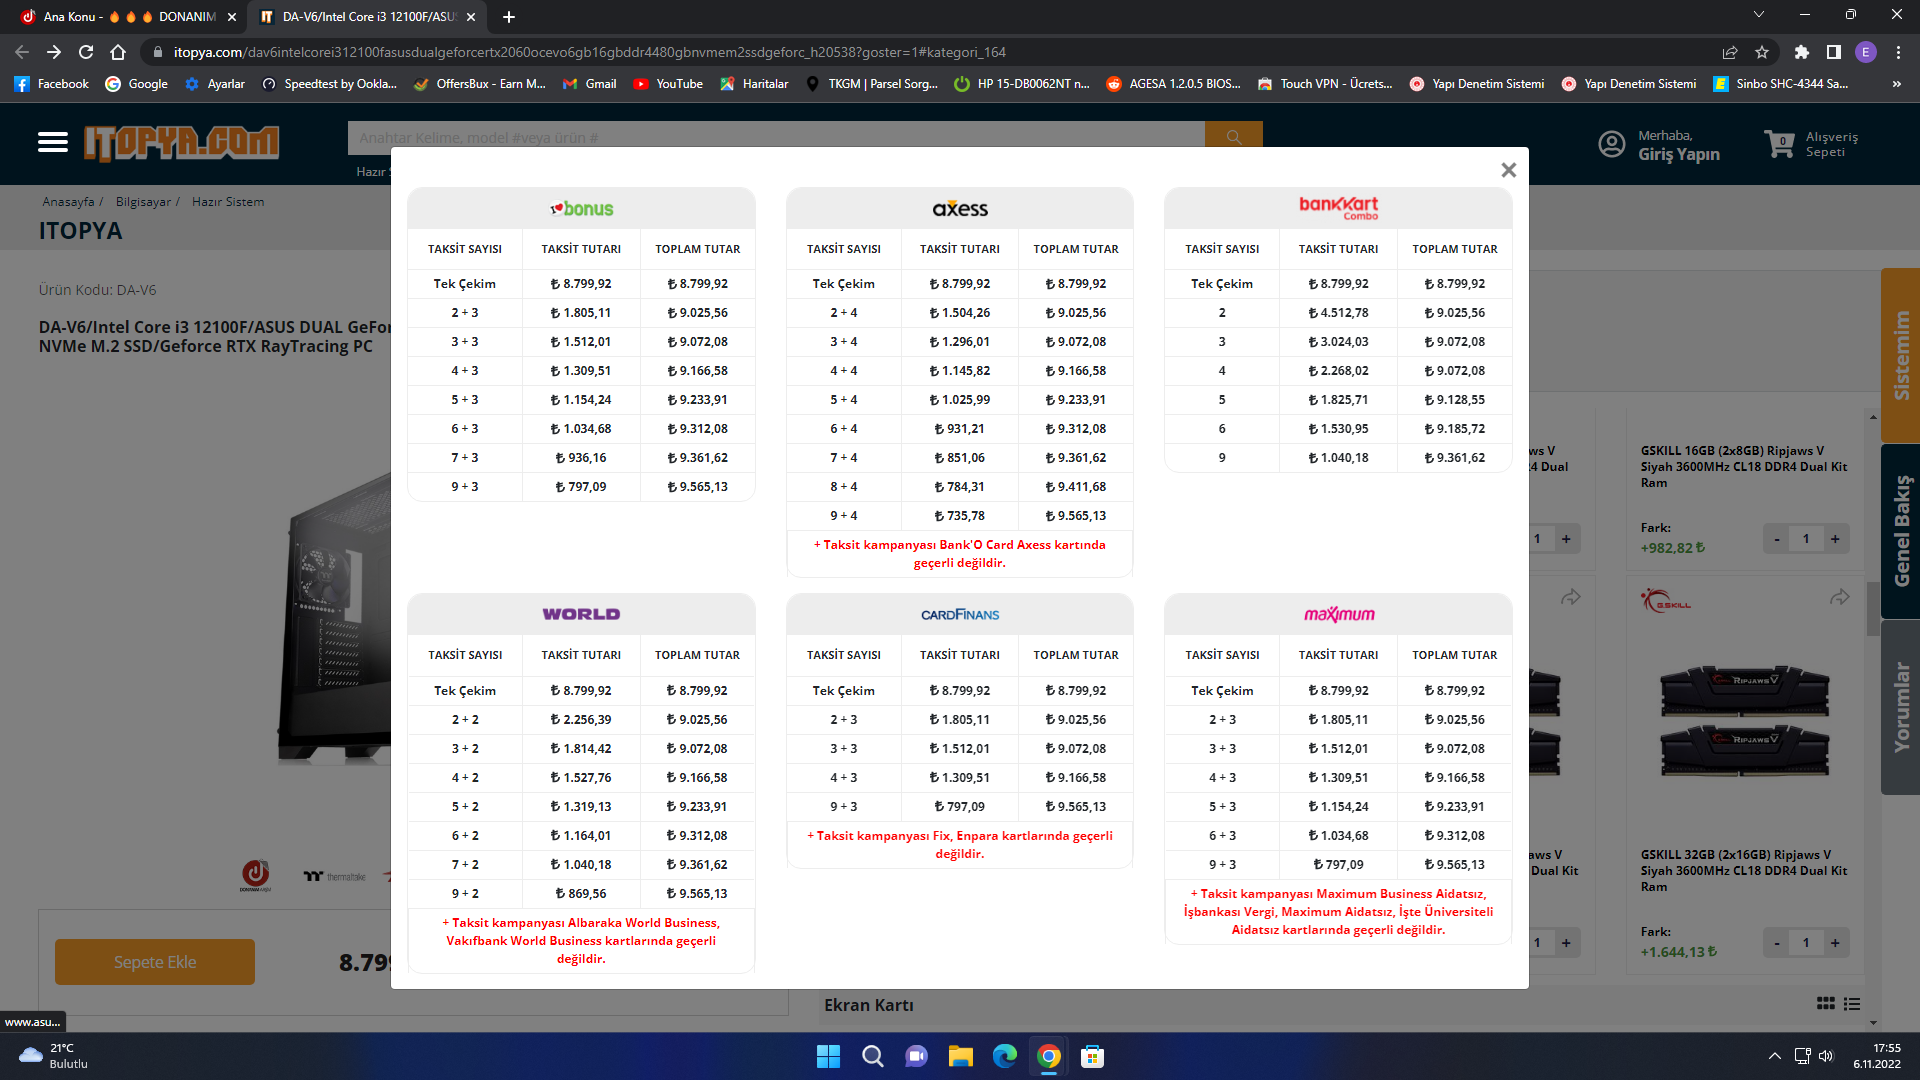The height and width of the screenshot is (1080, 1920).
Task: Close the DA-V6 Intel Core tab
Action: 471,17
